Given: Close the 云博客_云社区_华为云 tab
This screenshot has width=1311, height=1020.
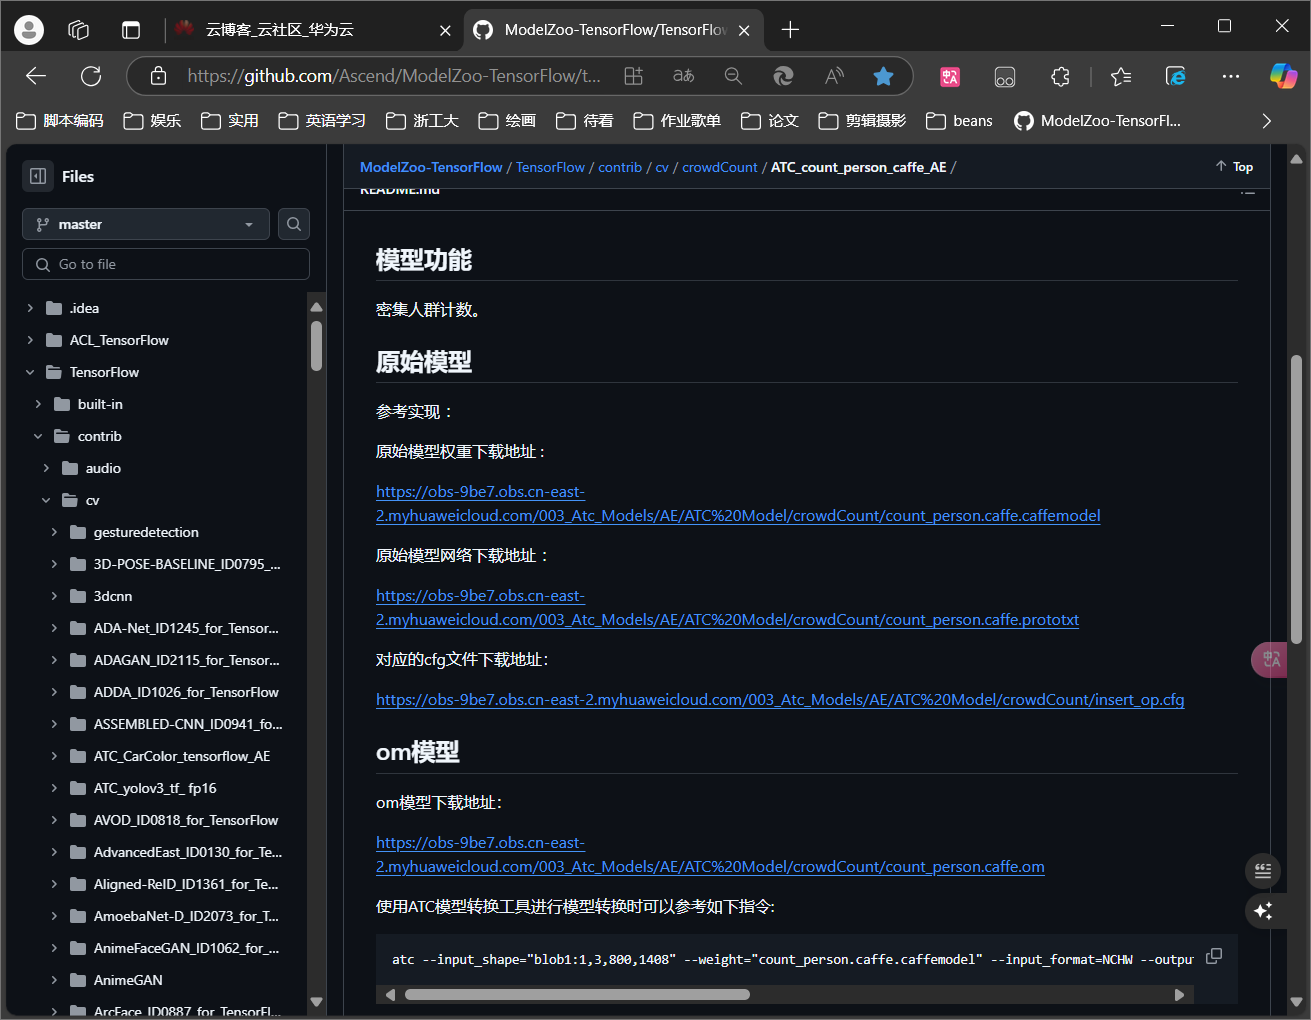Looking at the screenshot, I should pos(445,30).
